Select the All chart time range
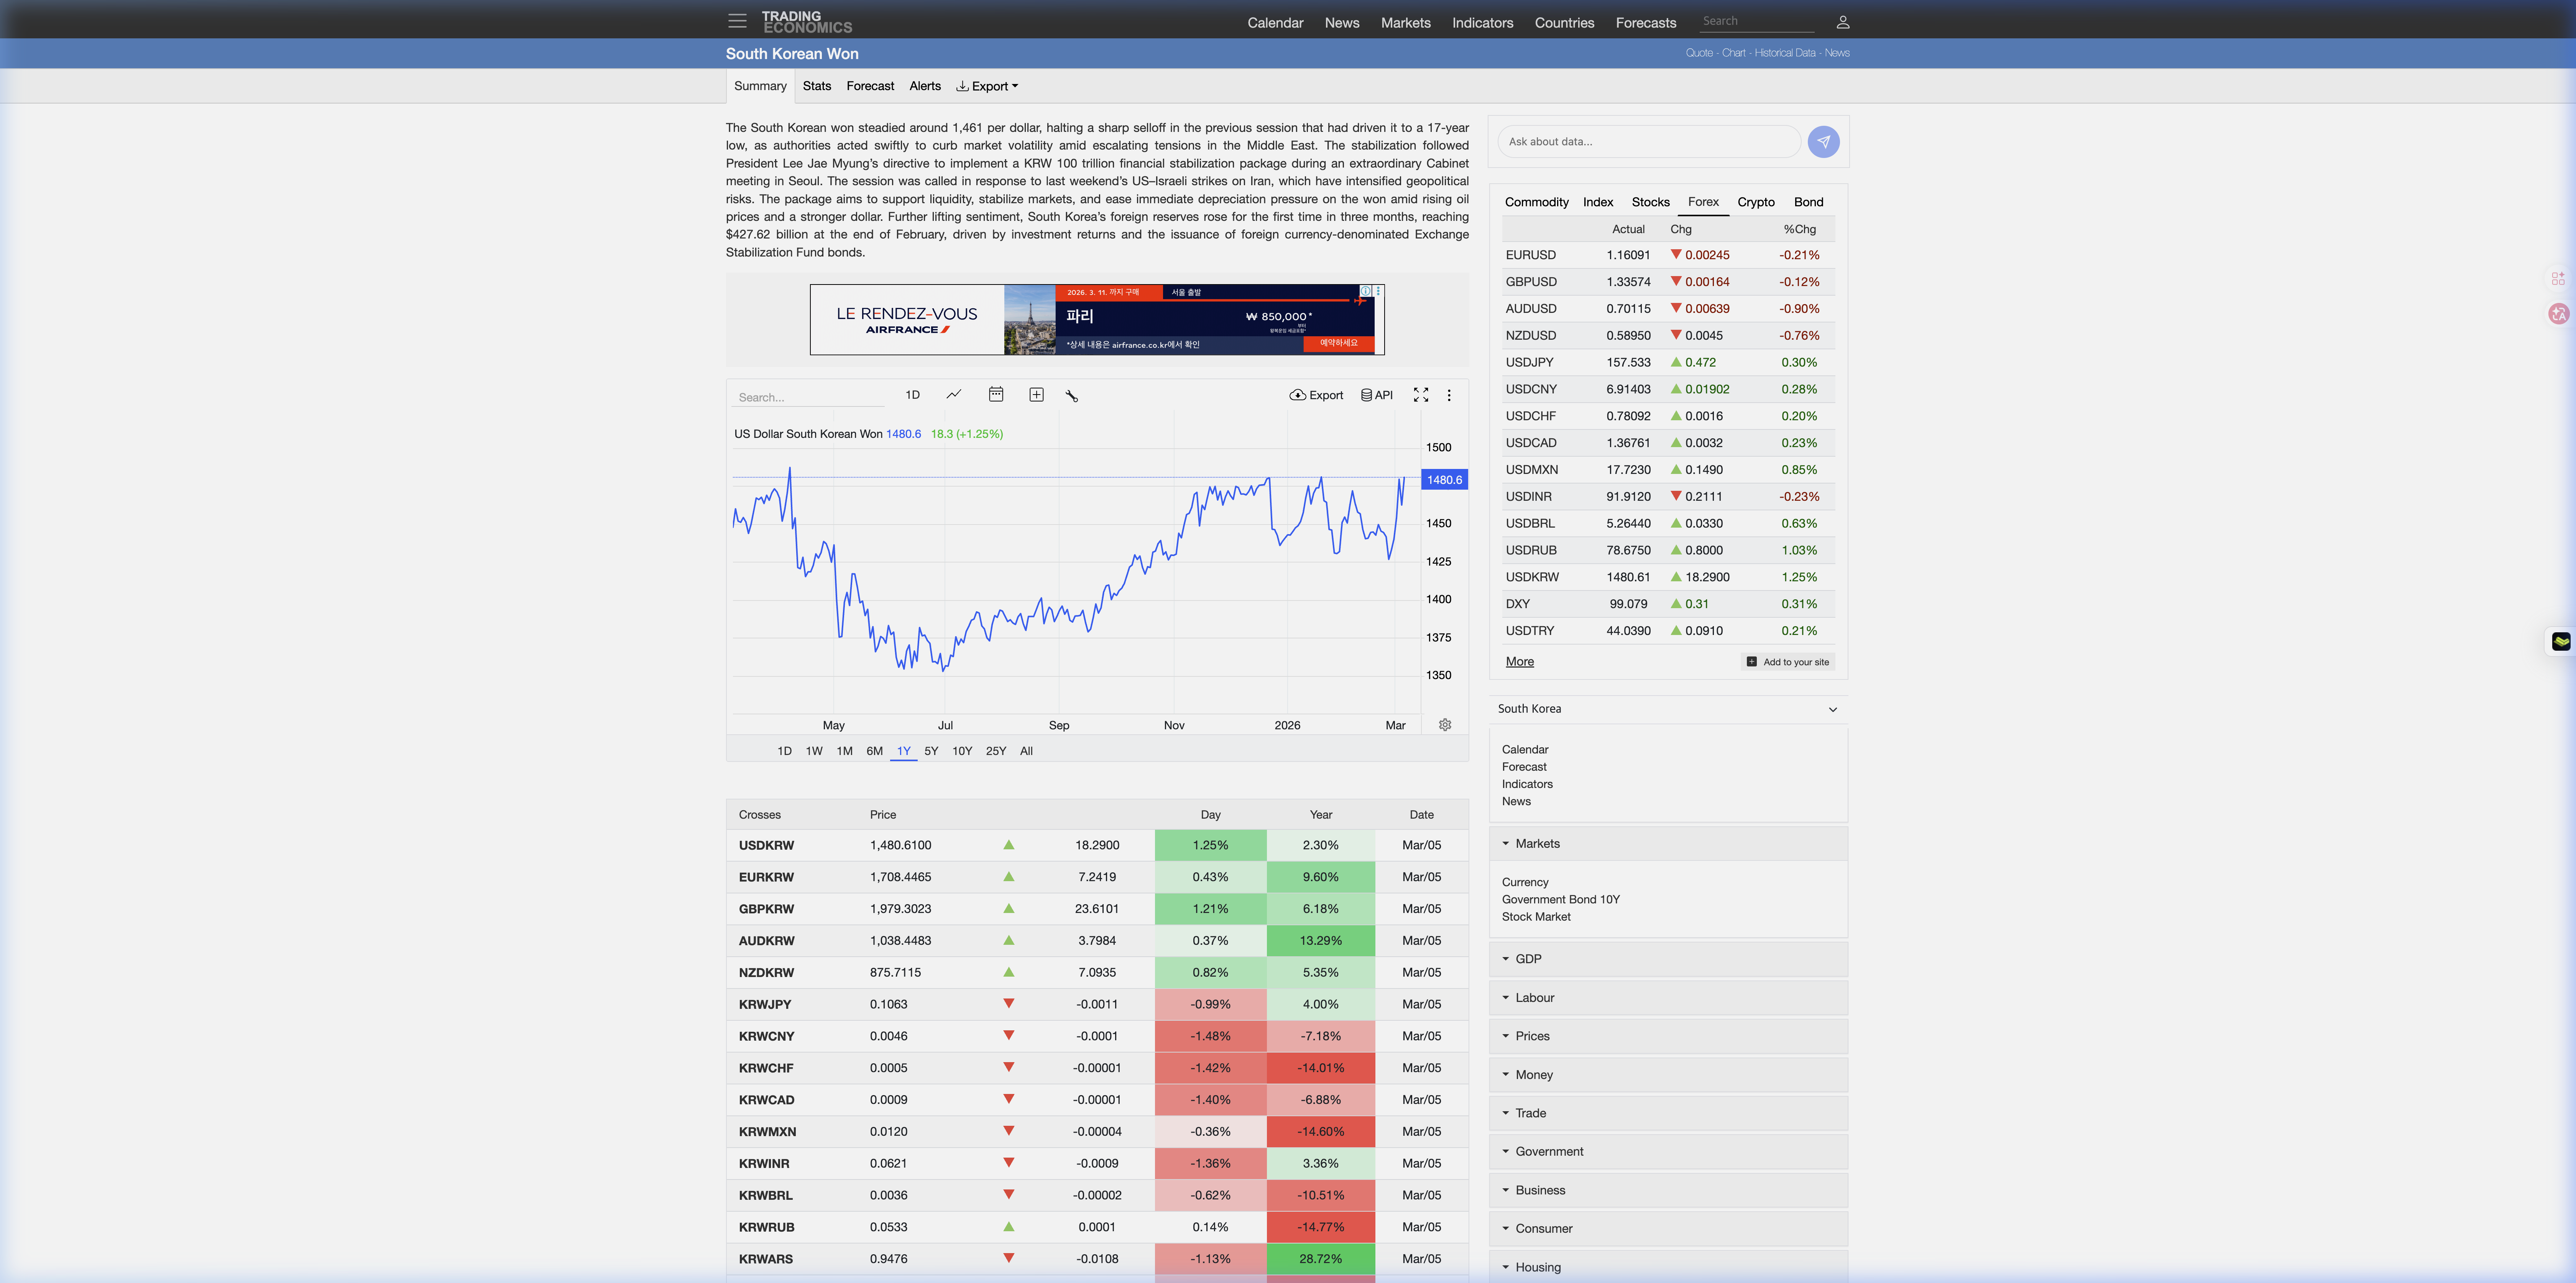Screen dimensions: 2576x1283 [1026, 751]
